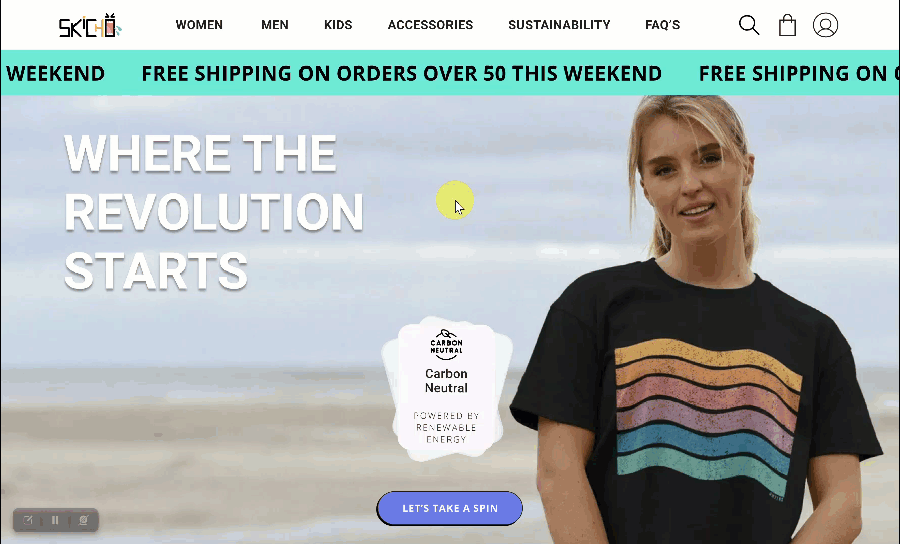
Task: Click the Carbon Neutral badge emblem
Action: tap(447, 344)
